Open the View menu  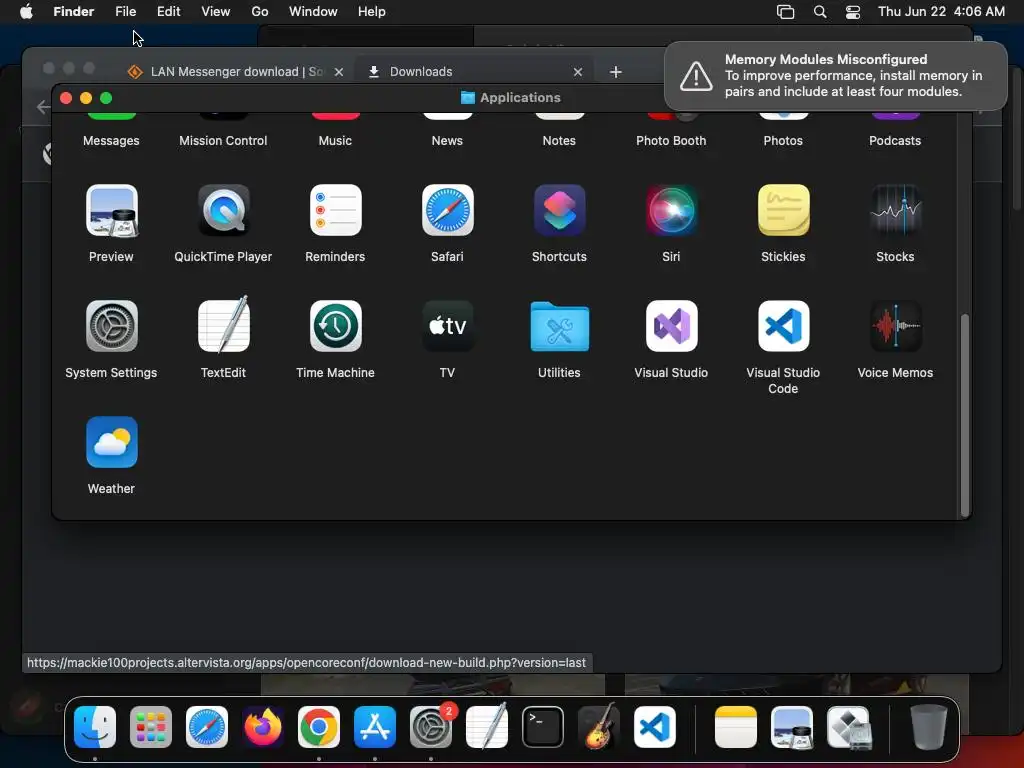pos(216,12)
